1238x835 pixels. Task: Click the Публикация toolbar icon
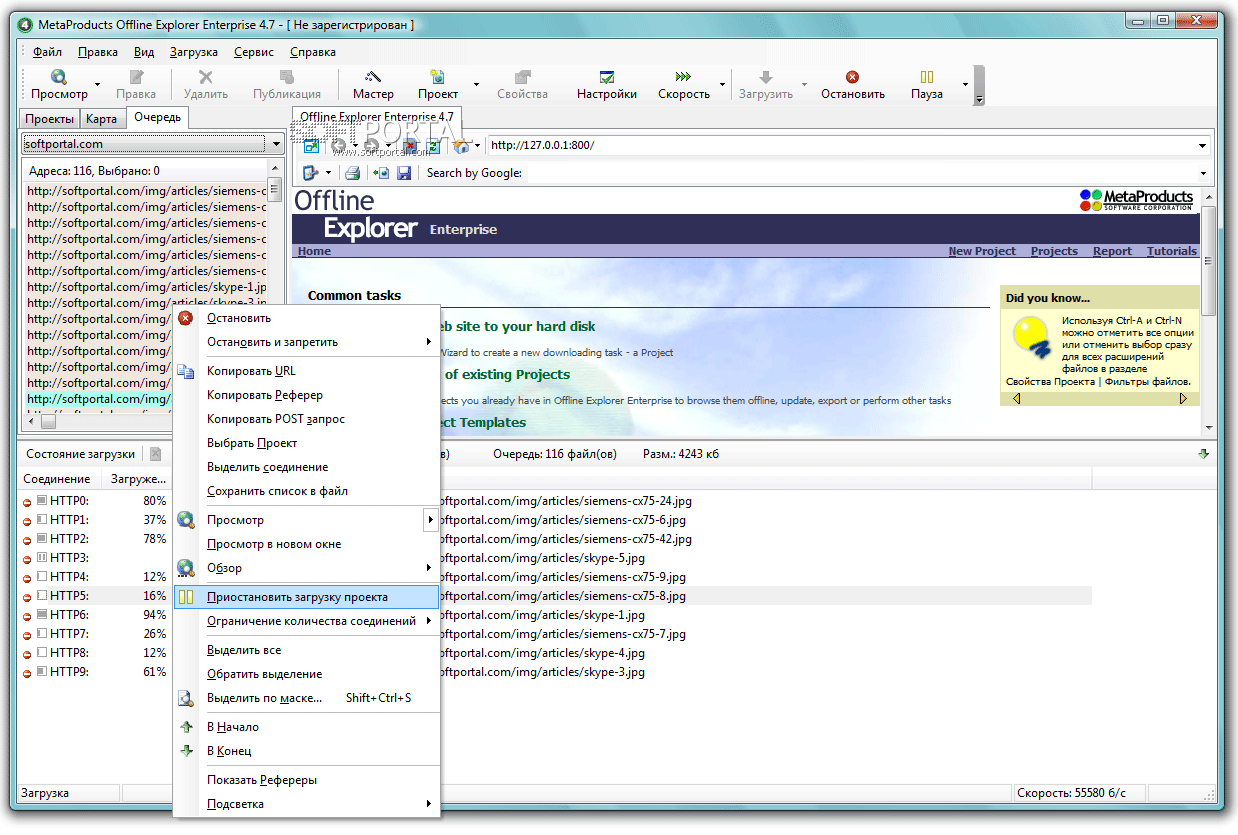(287, 77)
